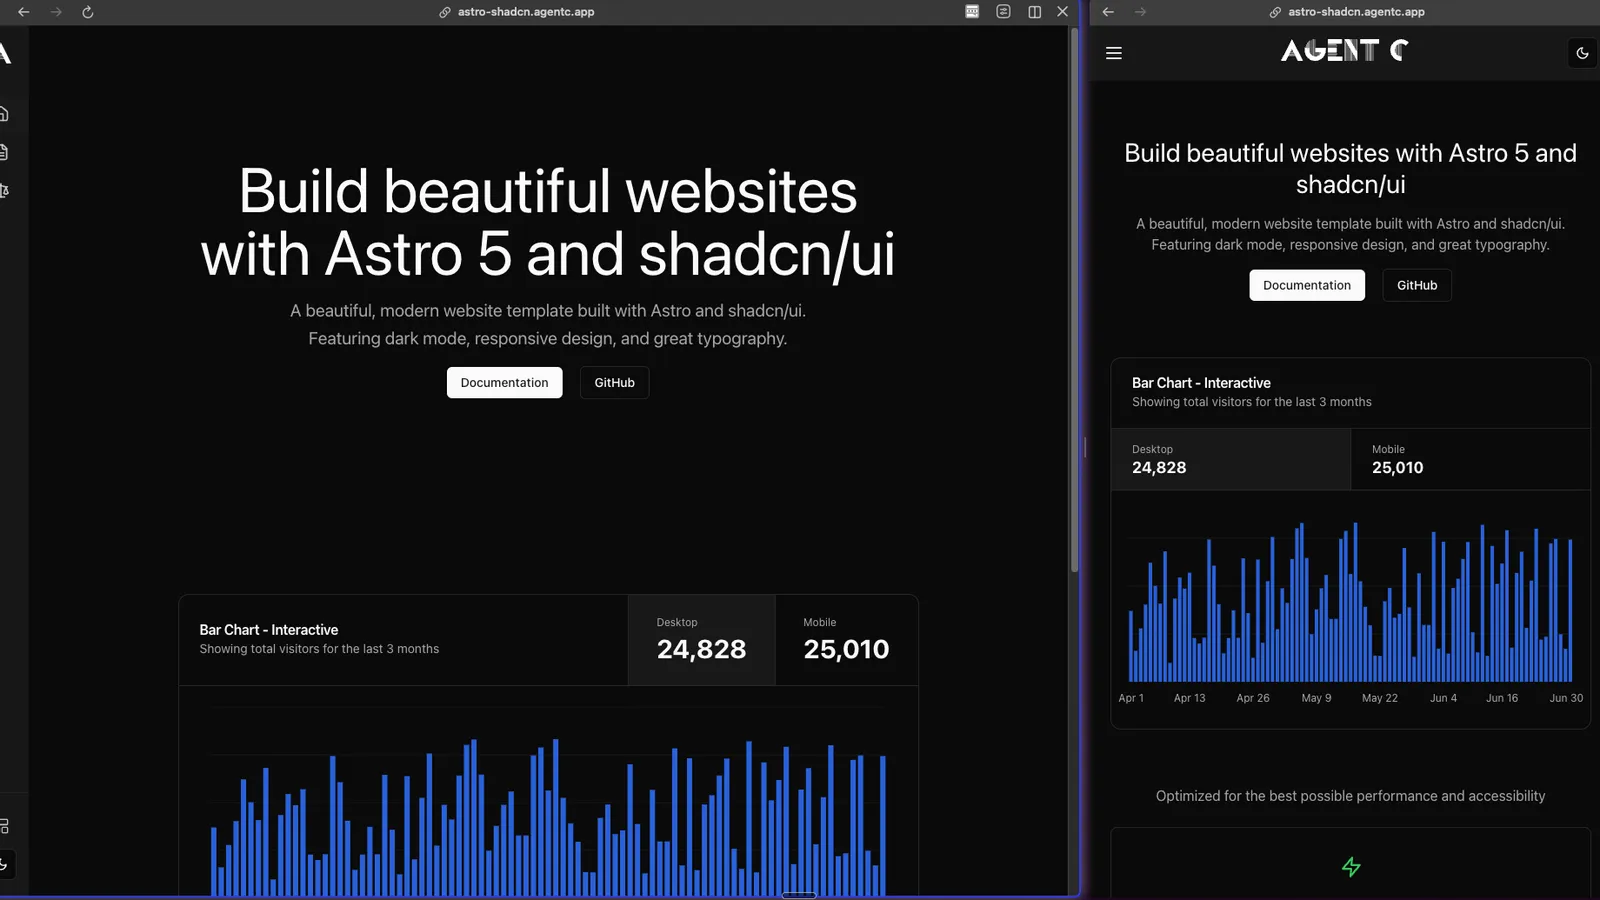Toggle the split view icon in left toolbar
The image size is (1600, 900).
(1035, 12)
